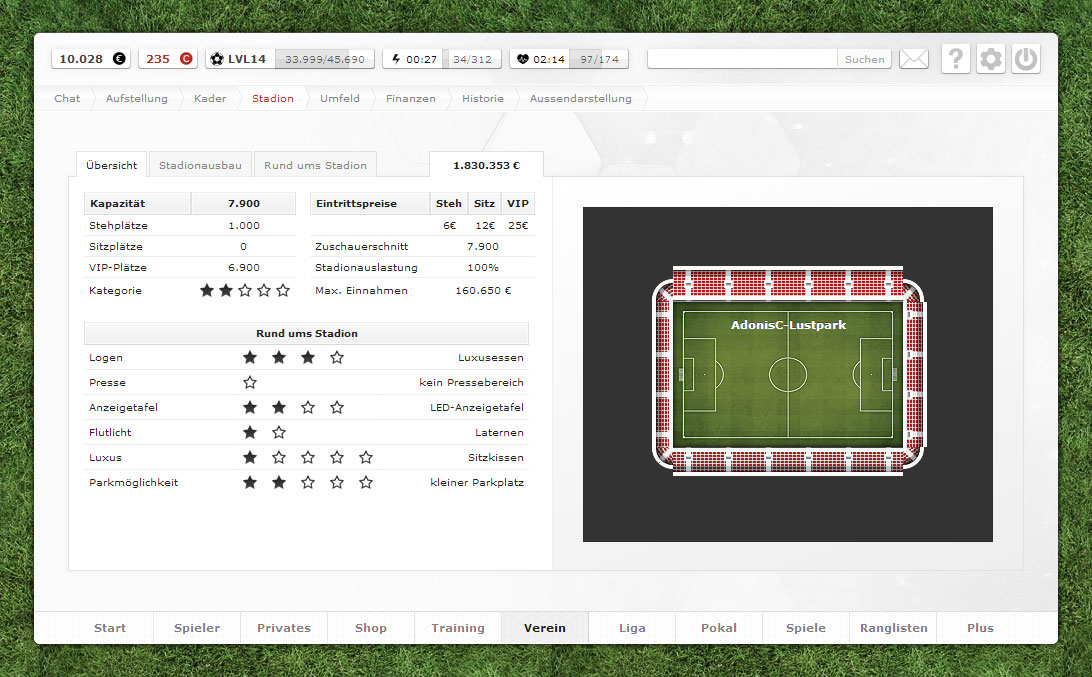Click the health progress bar 97/174
The height and width of the screenshot is (677, 1092).
[x=599, y=59]
